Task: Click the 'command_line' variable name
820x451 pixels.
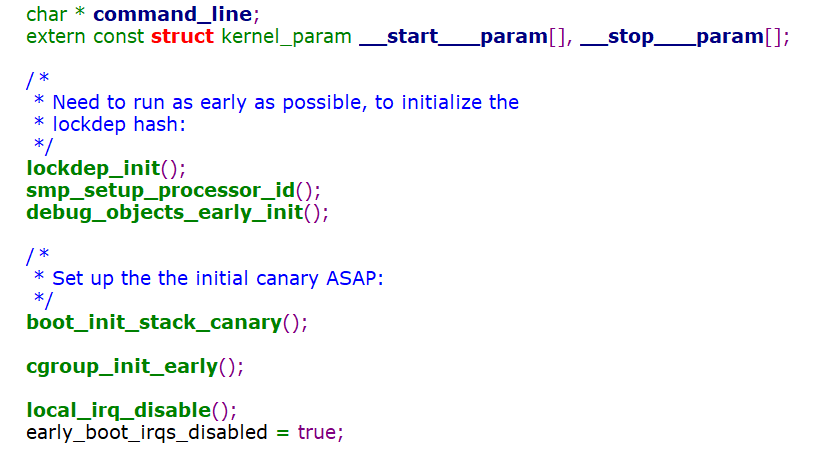Action: pyautogui.click(x=173, y=15)
